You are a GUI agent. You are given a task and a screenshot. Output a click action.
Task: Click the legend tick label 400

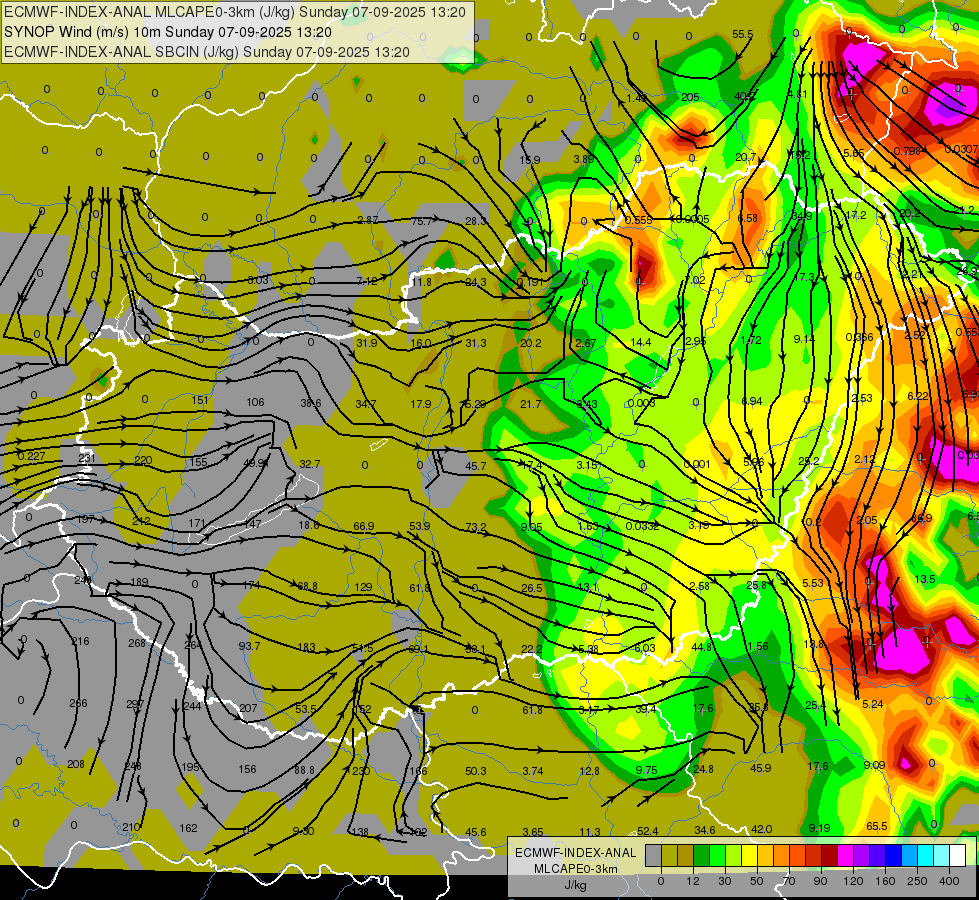click(949, 881)
